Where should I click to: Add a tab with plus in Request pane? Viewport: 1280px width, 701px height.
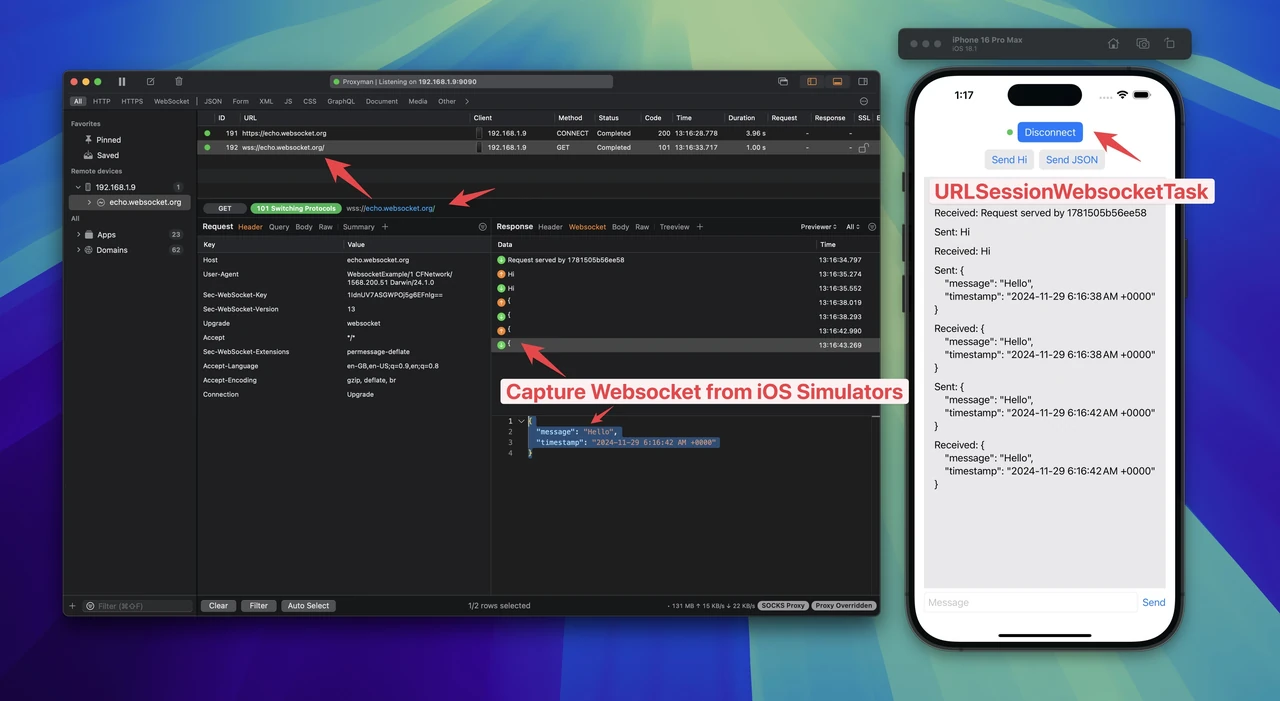click(x=385, y=227)
